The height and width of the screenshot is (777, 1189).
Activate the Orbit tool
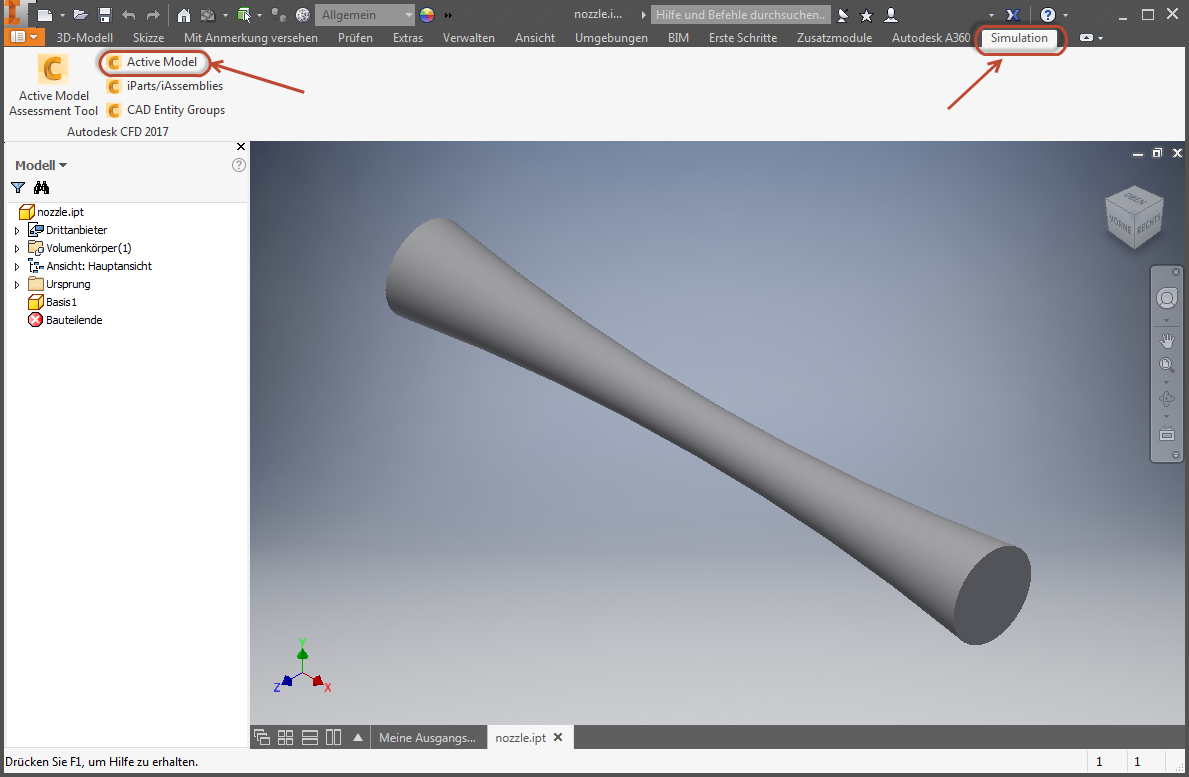point(1166,399)
